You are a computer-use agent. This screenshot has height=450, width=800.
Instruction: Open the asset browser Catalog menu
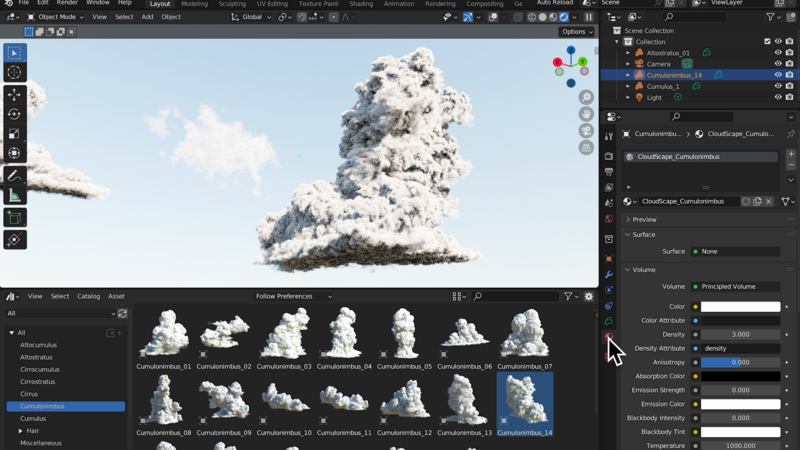88,296
